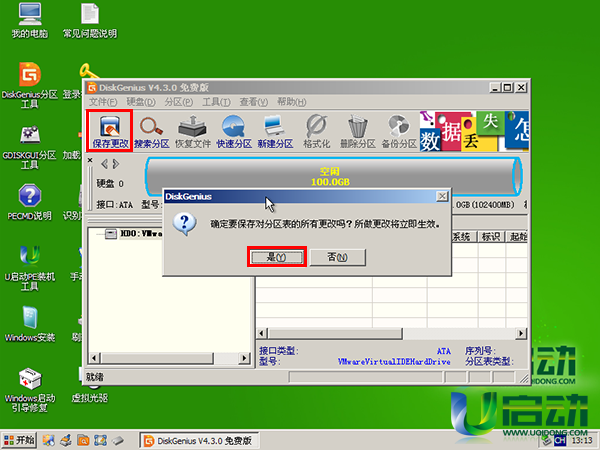Click the Quick Partition (快速分区) toolbar icon

[x=234, y=131]
